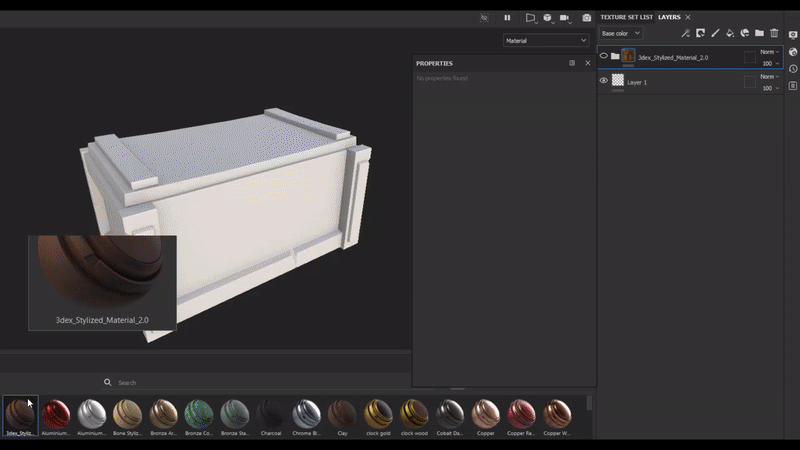Click the Properties panel title
The height and width of the screenshot is (450, 800).
click(434, 63)
